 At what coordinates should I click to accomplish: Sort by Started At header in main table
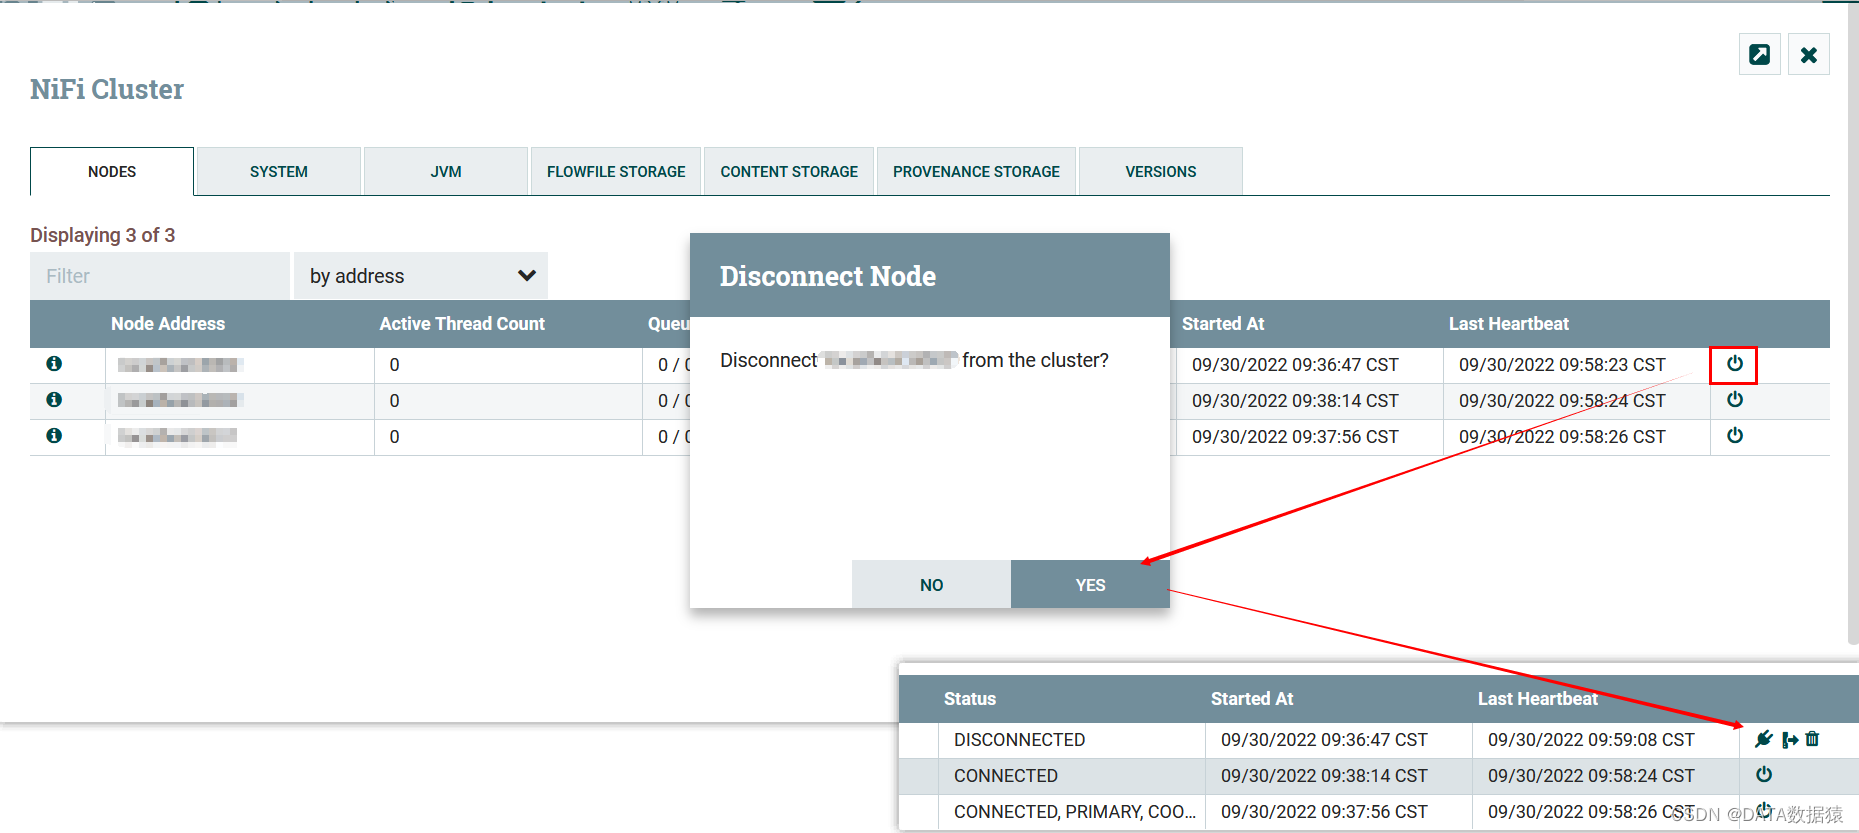pos(1223,324)
